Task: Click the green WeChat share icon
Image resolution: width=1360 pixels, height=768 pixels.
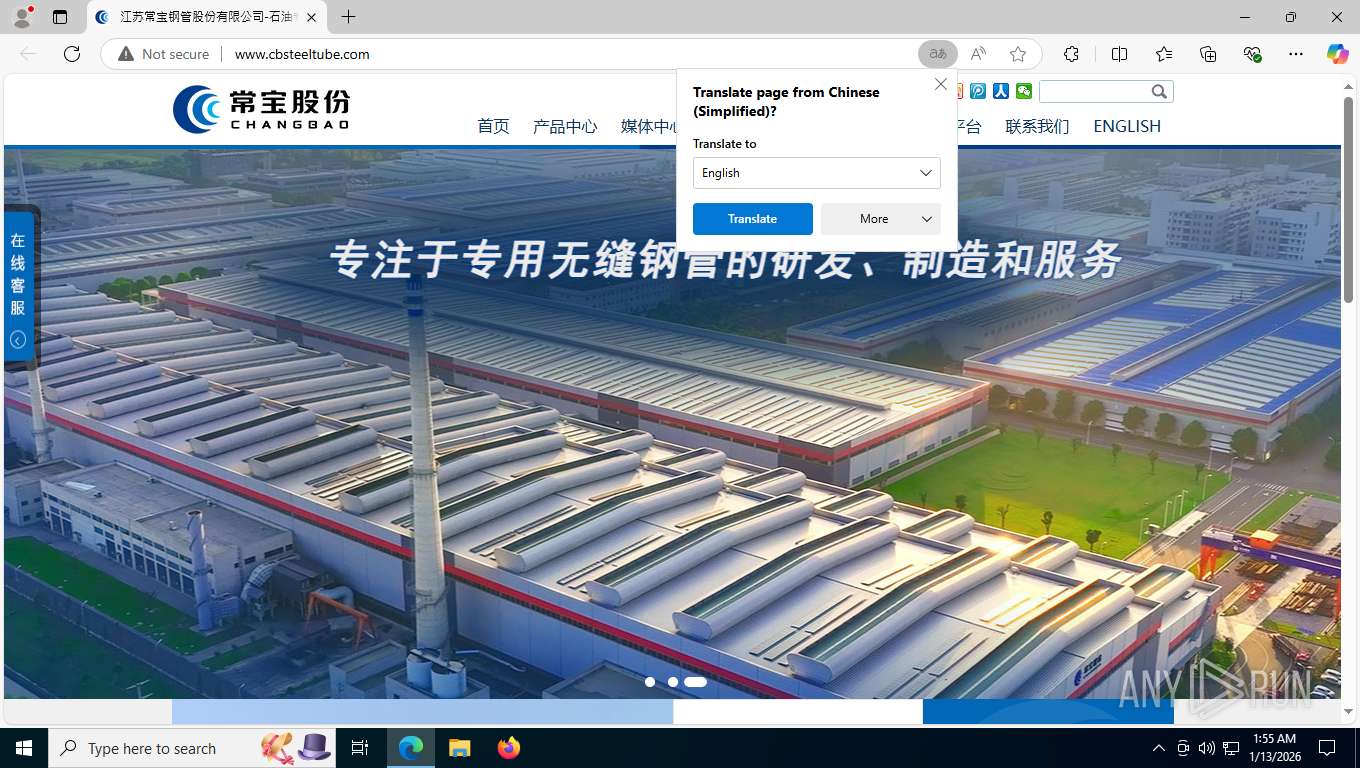Action: [x=1024, y=91]
